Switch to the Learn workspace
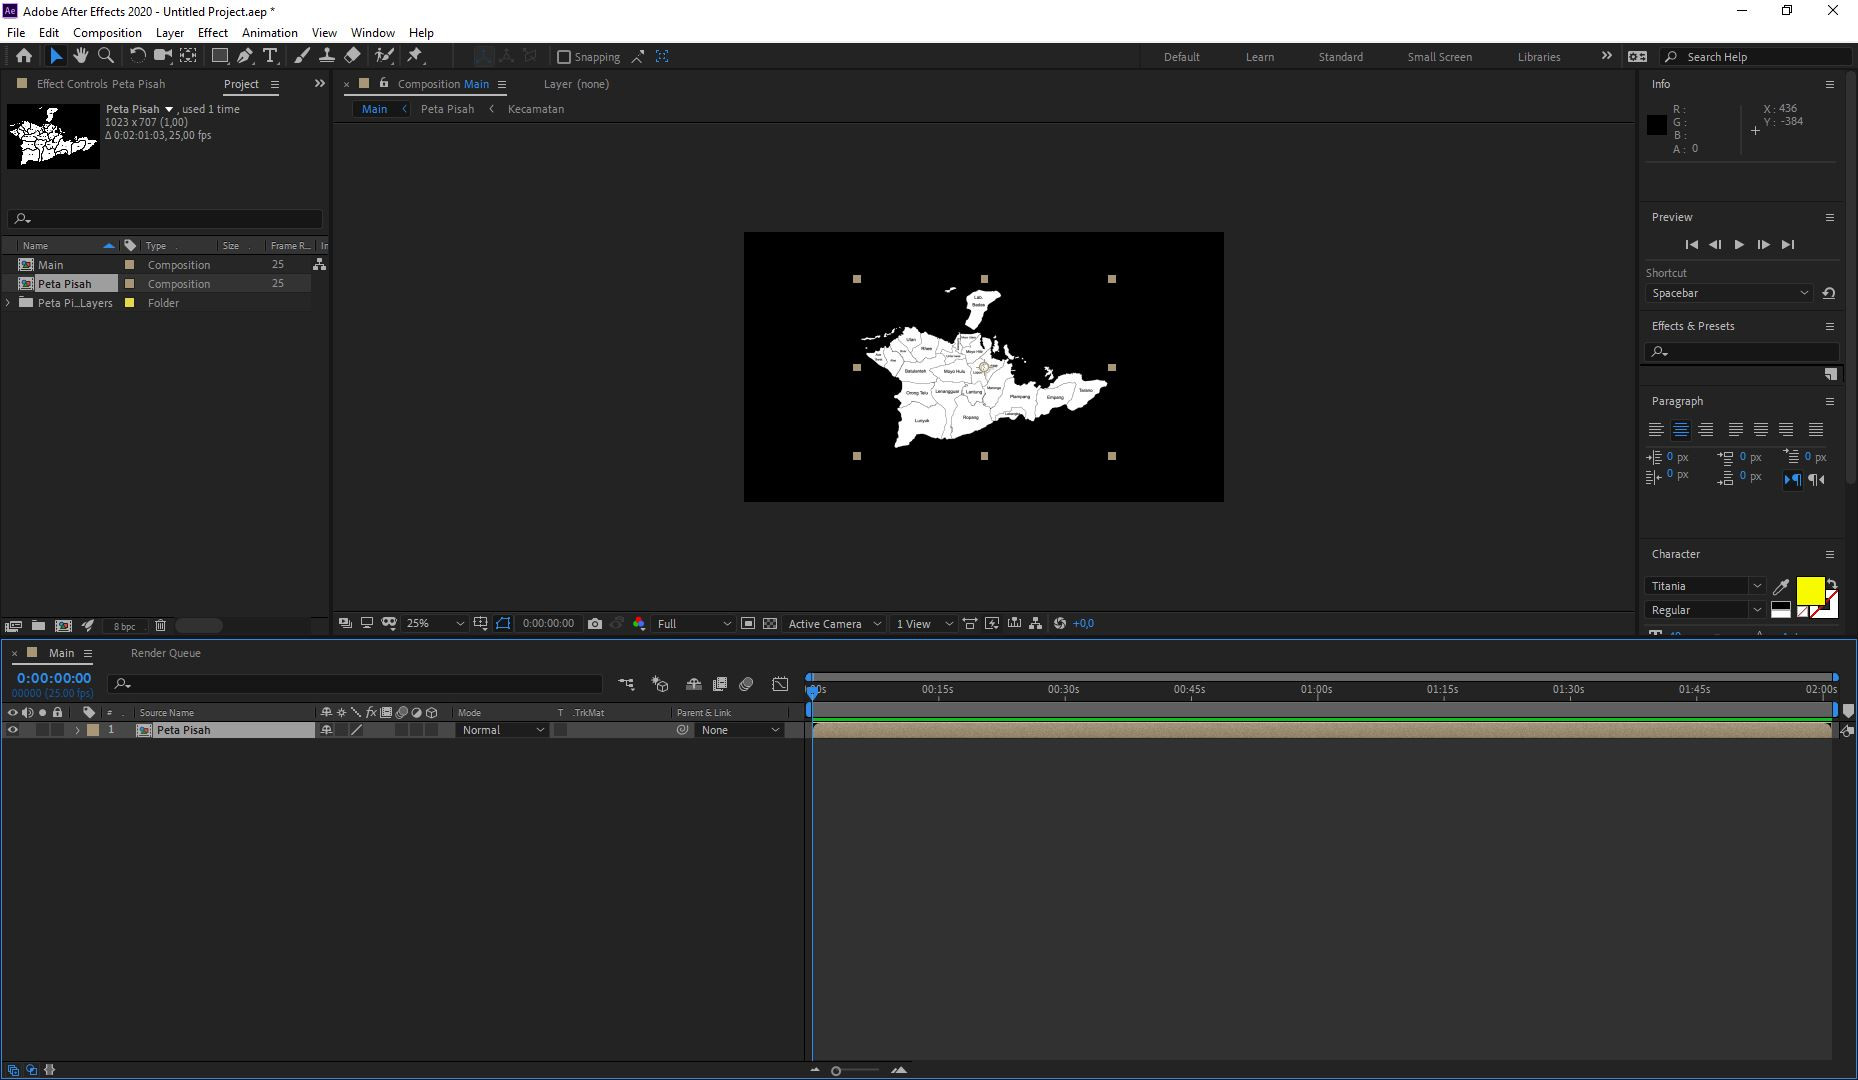This screenshot has height=1080, width=1858. tap(1259, 57)
